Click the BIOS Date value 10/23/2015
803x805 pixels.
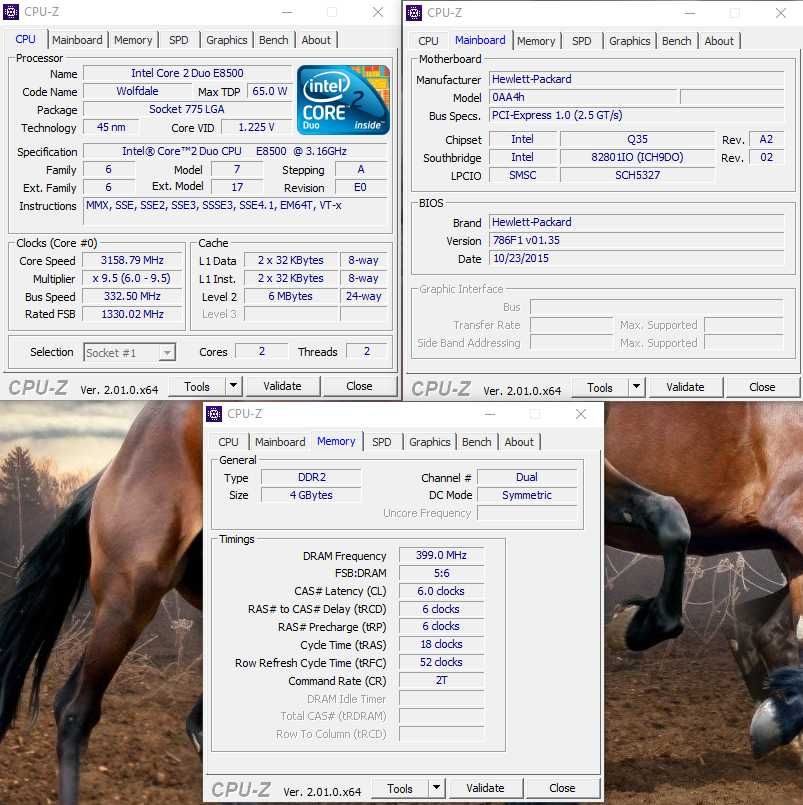click(637, 258)
